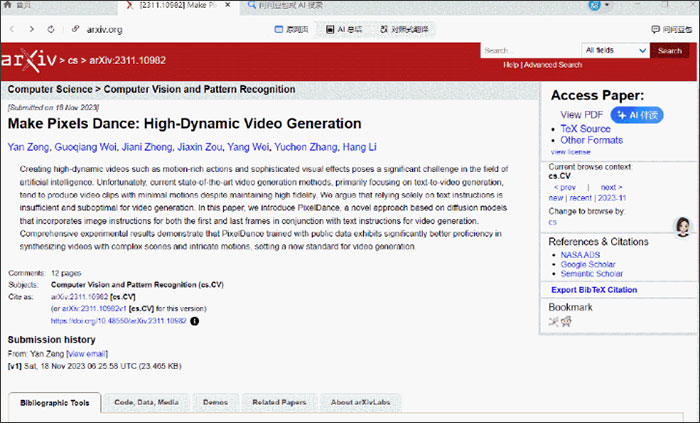The height and width of the screenshot is (423, 700).
Task: Open the profile dropdown arrow in title bar
Action: click(607, 5)
